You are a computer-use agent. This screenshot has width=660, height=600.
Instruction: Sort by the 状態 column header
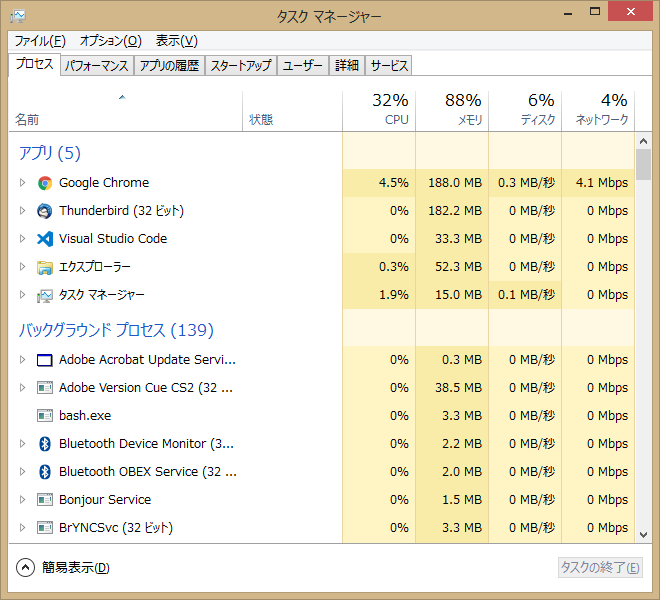[x=293, y=111]
